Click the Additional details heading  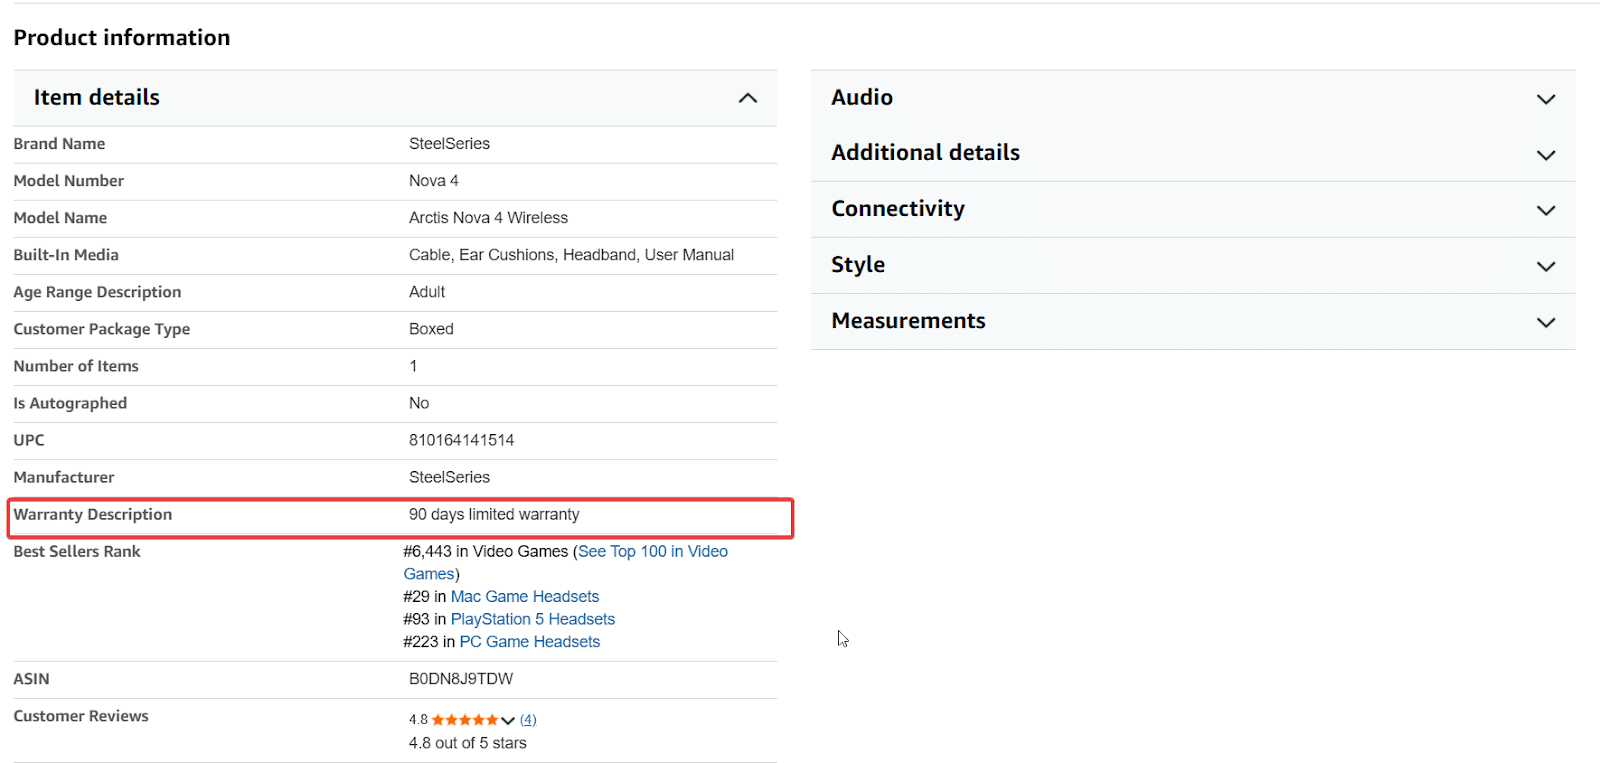coord(925,153)
